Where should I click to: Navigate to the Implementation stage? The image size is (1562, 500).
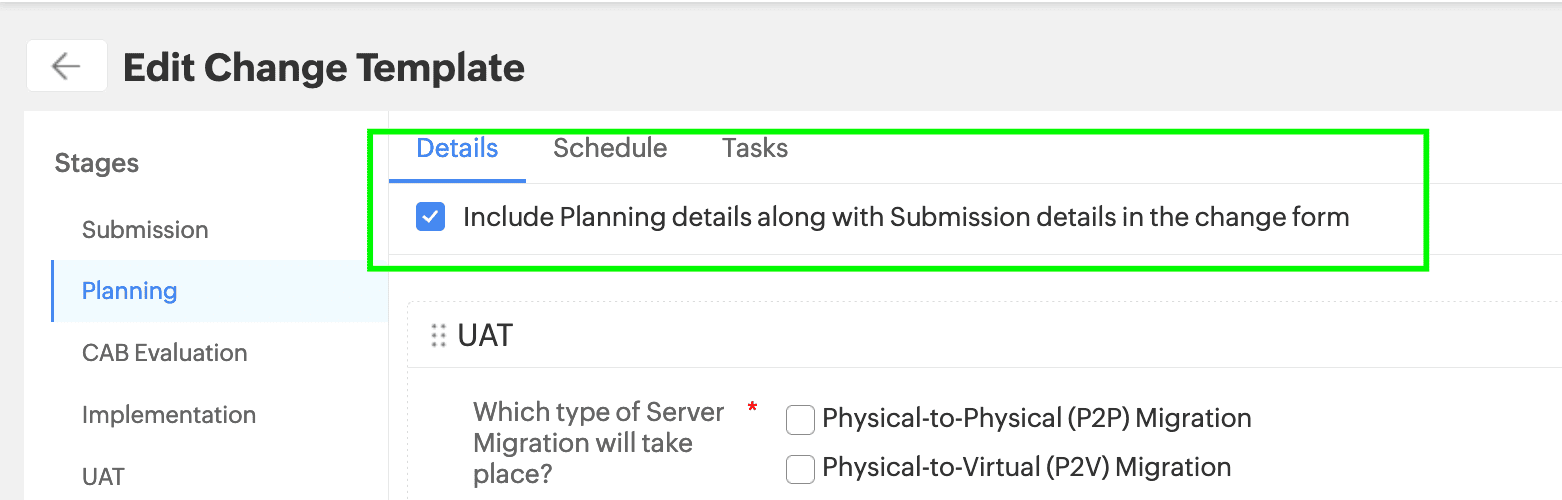tap(169, 415)
